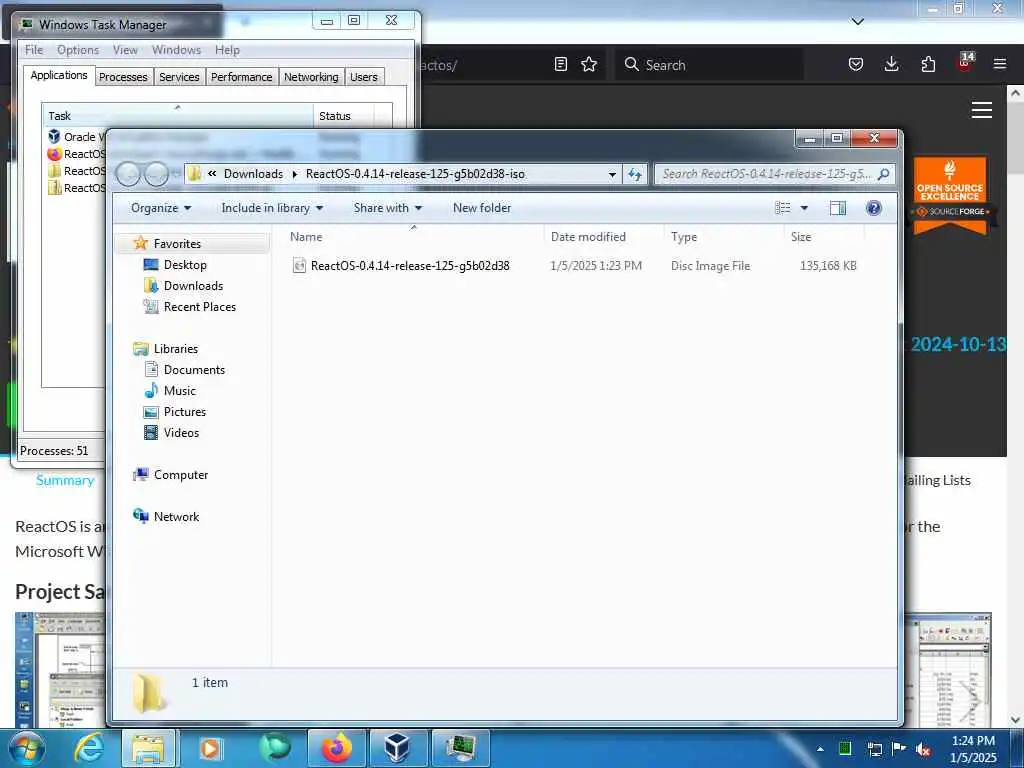This screenshot has width=1024, height=768.
Task: Open Task Manager View menu
Action: click(125, 50)
